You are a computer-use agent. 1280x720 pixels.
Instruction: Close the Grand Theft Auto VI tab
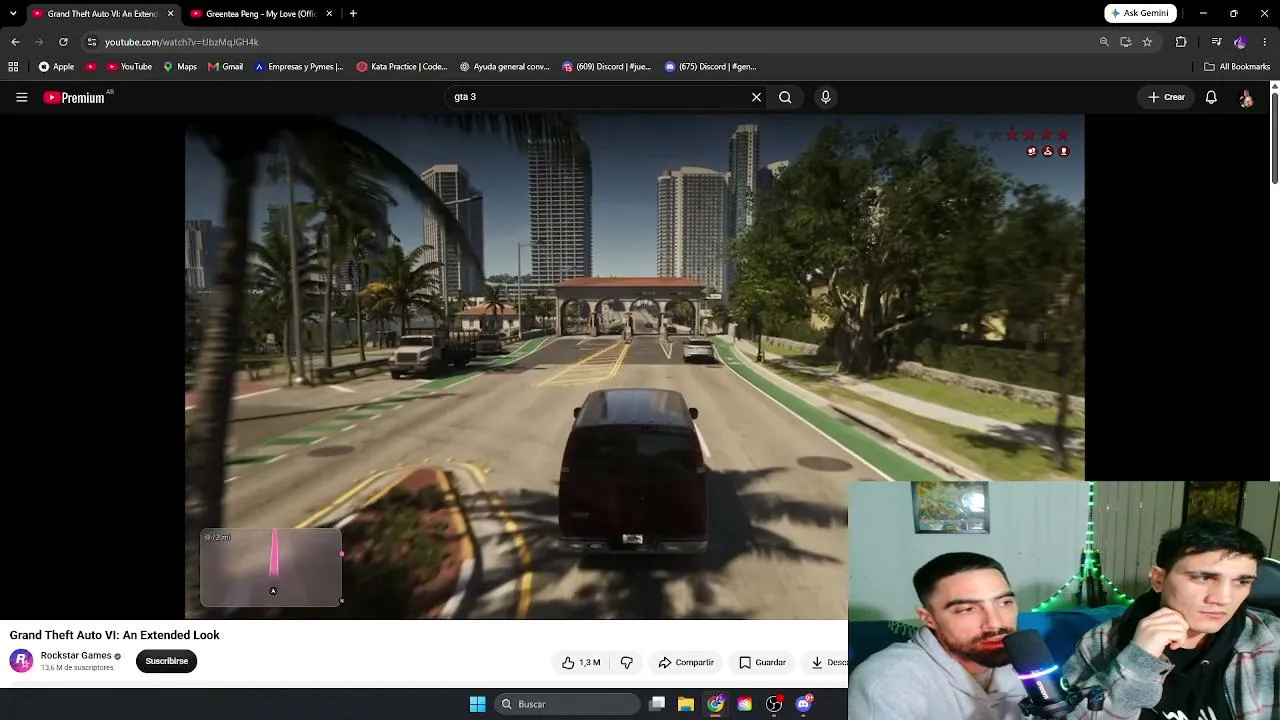pyautogui.click(x=171, y=14)
